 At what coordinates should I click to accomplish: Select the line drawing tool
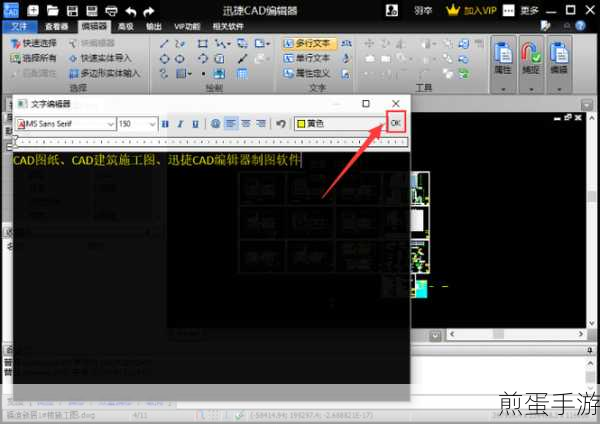[x=164, y=44]
